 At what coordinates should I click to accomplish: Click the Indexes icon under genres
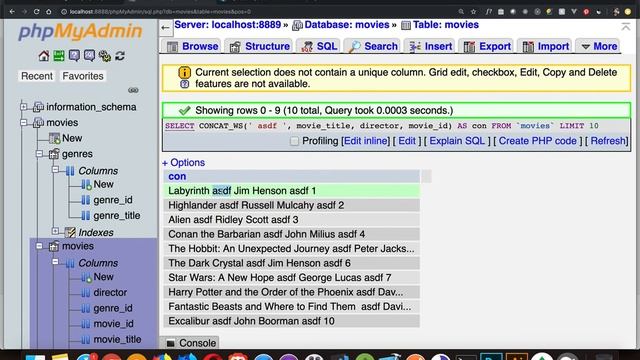click(x=70, y=232)
